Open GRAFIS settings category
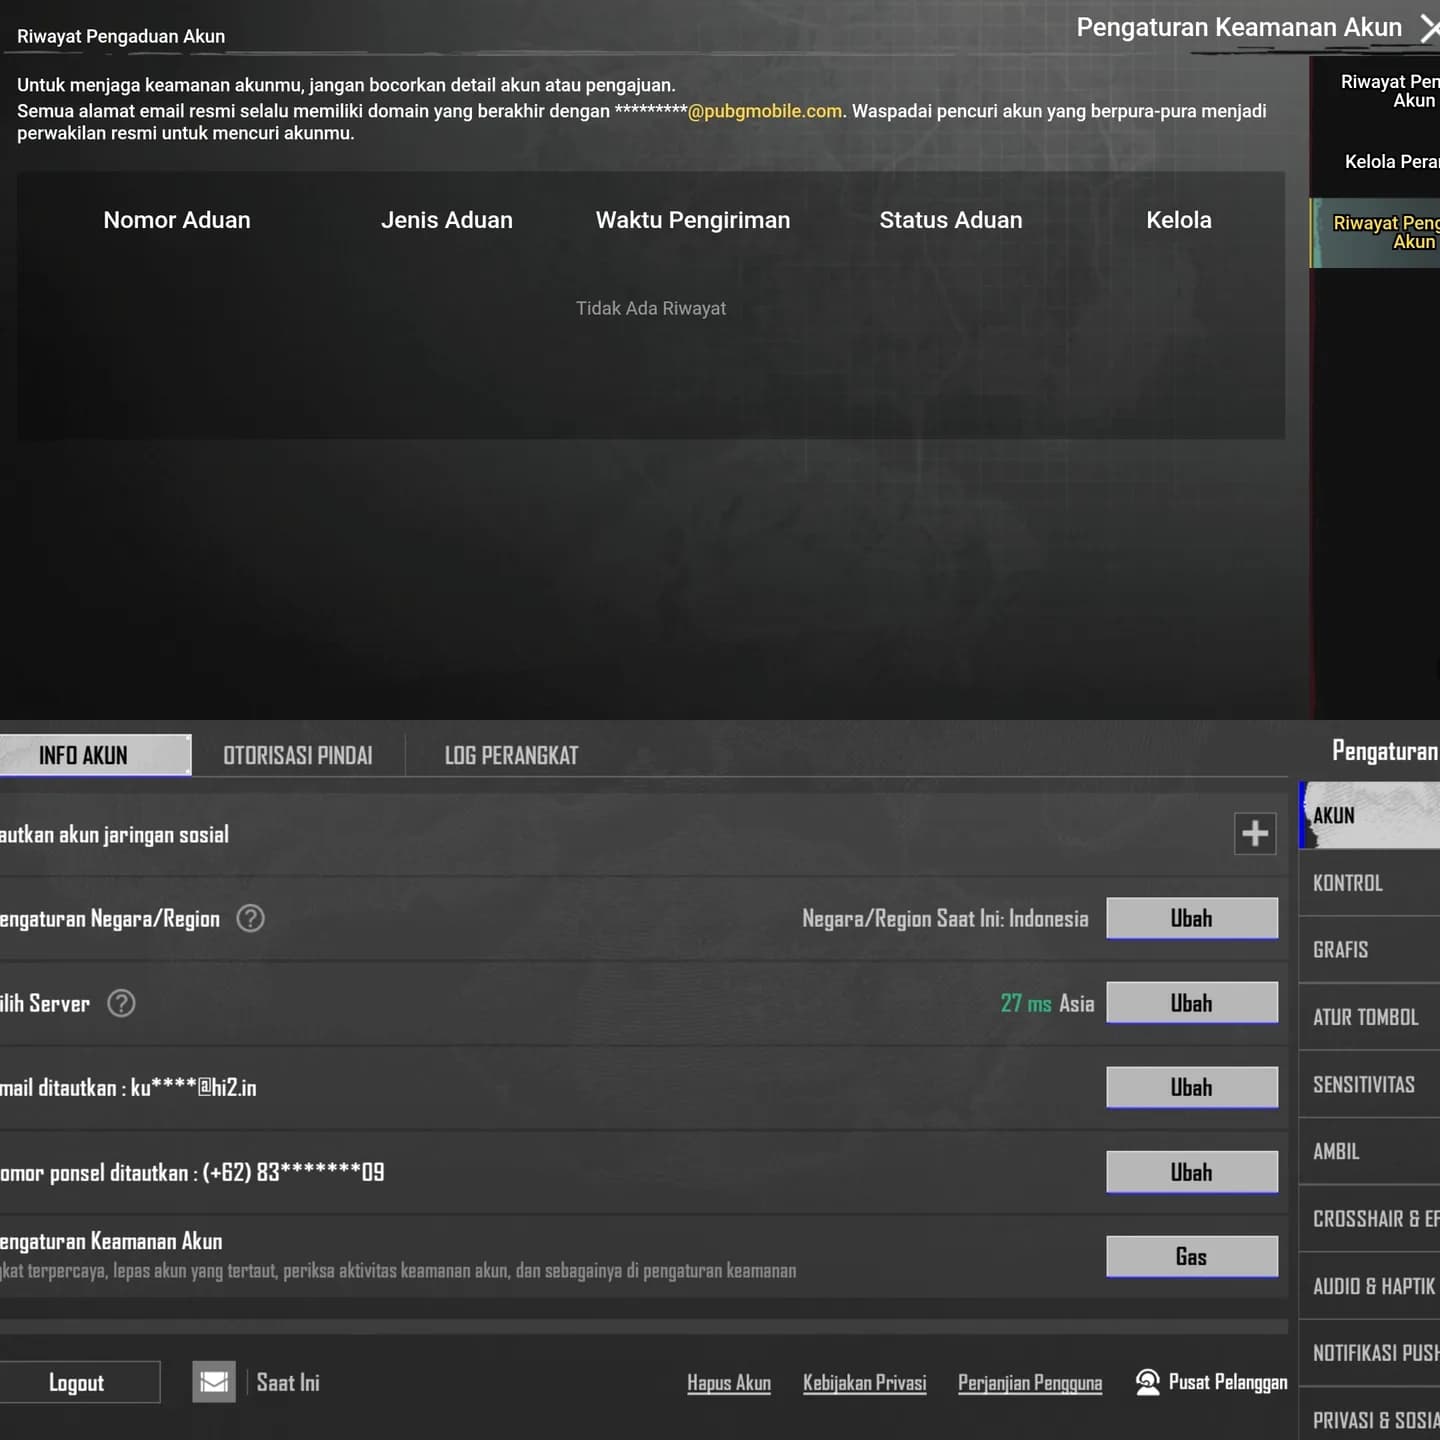This screenshot has width=1440, height=1440. point(1369,950)
